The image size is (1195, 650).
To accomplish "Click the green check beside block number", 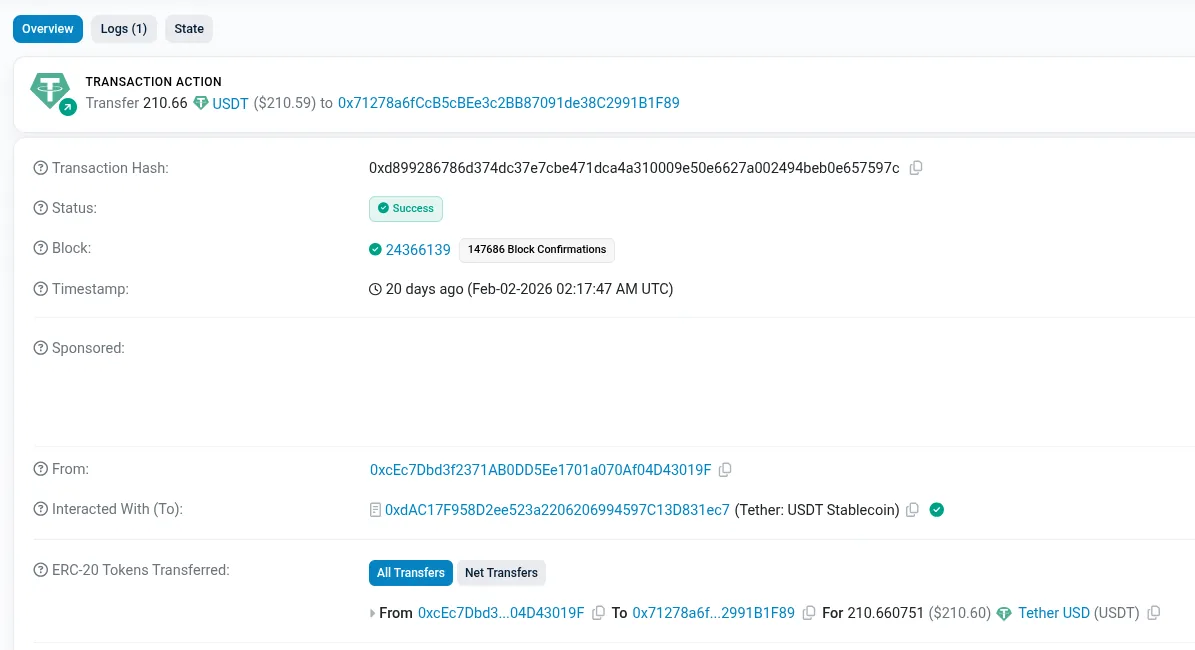I will 374,249.
